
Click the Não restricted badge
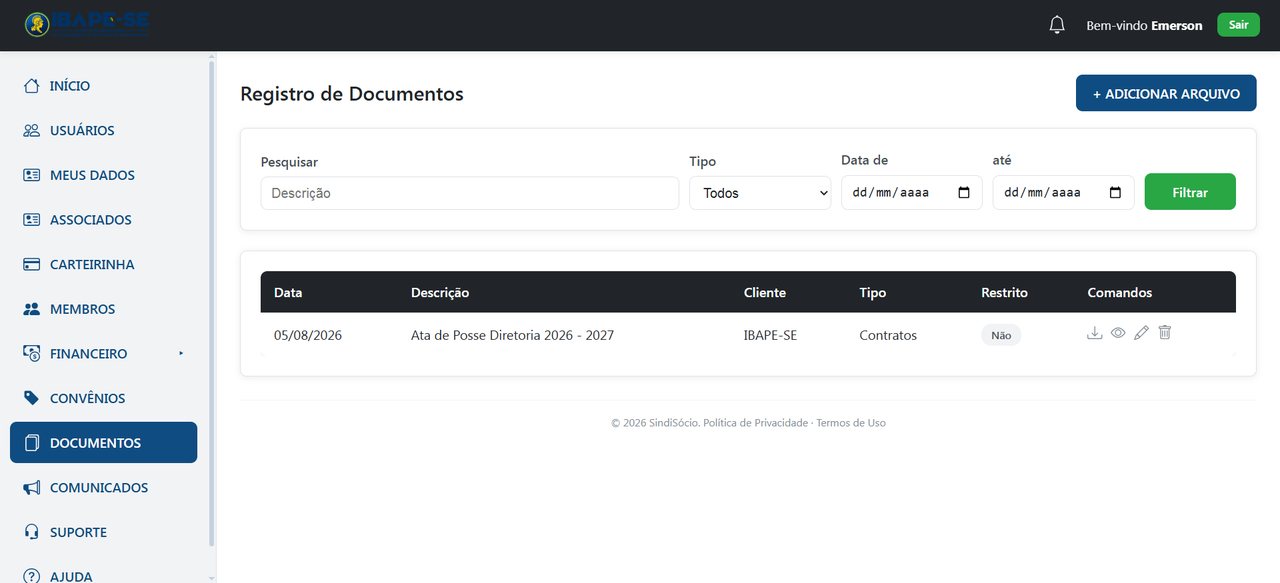[1001, 335]
